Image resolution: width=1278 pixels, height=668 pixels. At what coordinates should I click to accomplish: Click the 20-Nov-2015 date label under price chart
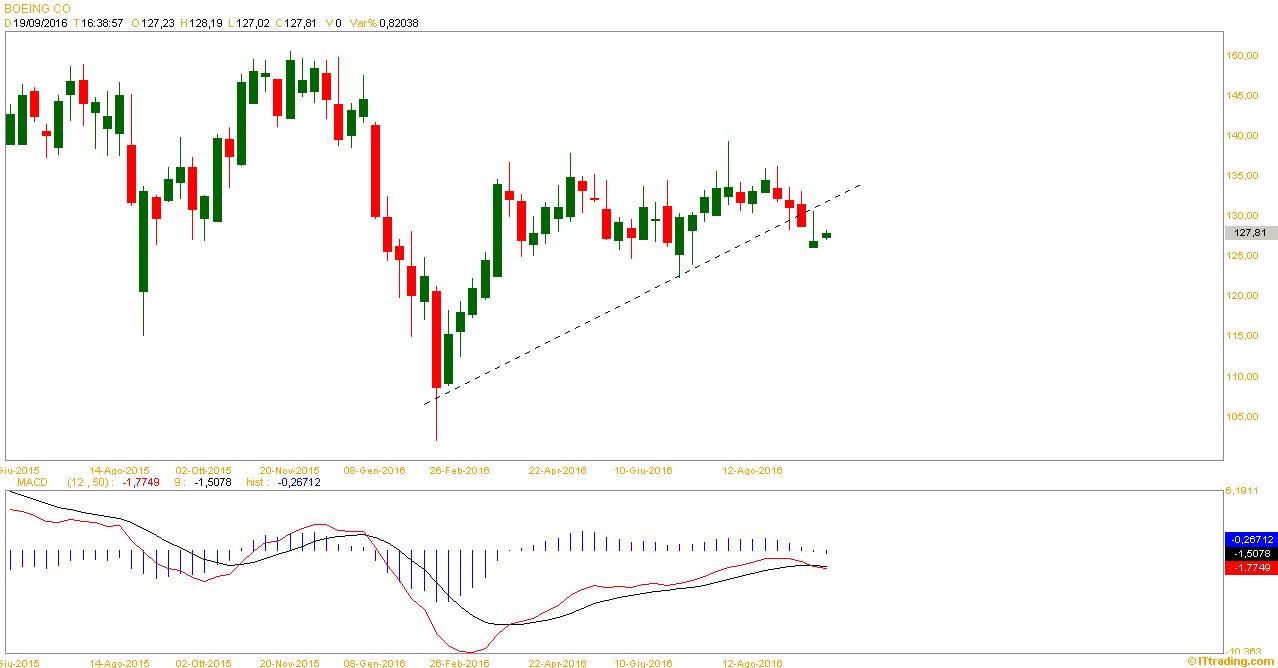[x=290, y=470]
